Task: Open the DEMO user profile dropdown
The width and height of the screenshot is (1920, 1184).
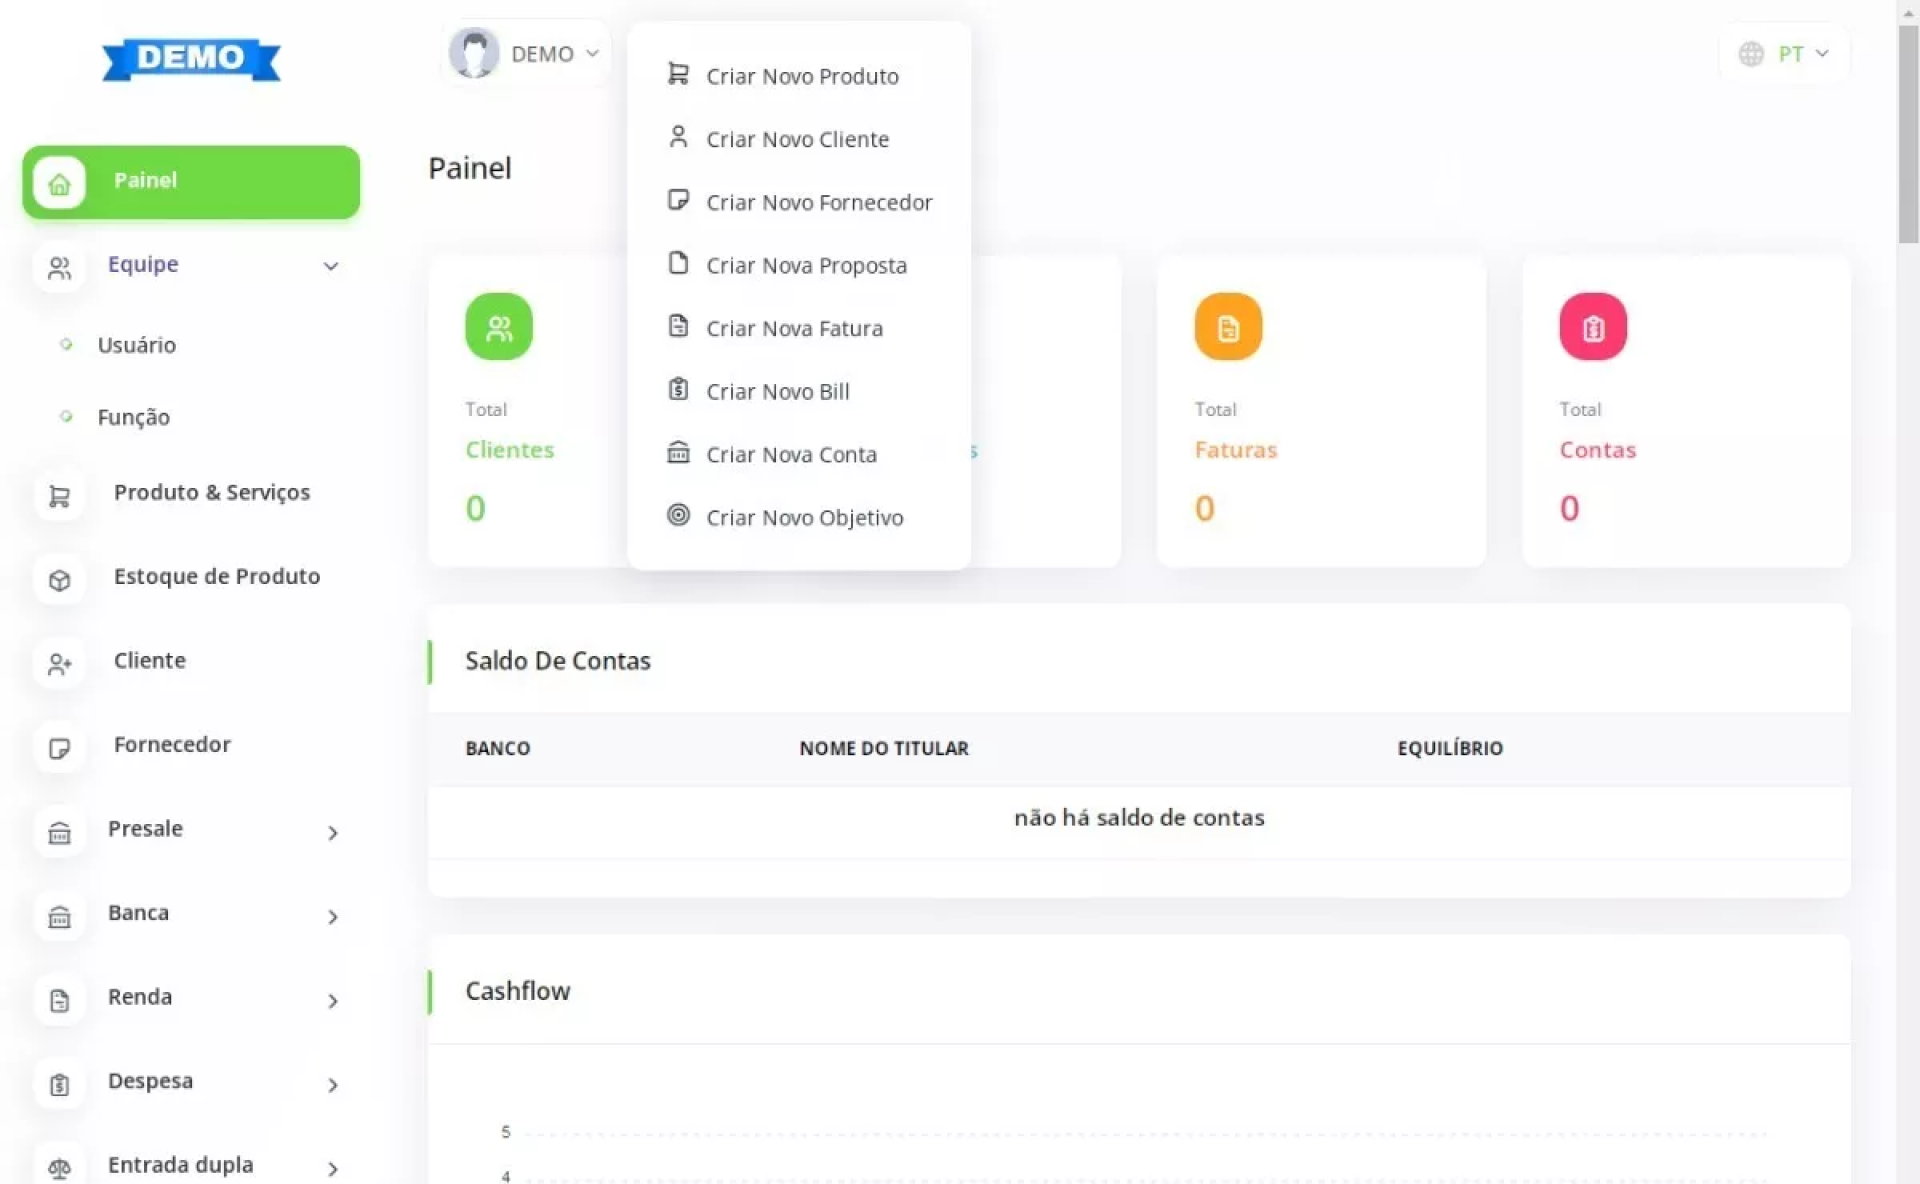Action: point(525,54)
